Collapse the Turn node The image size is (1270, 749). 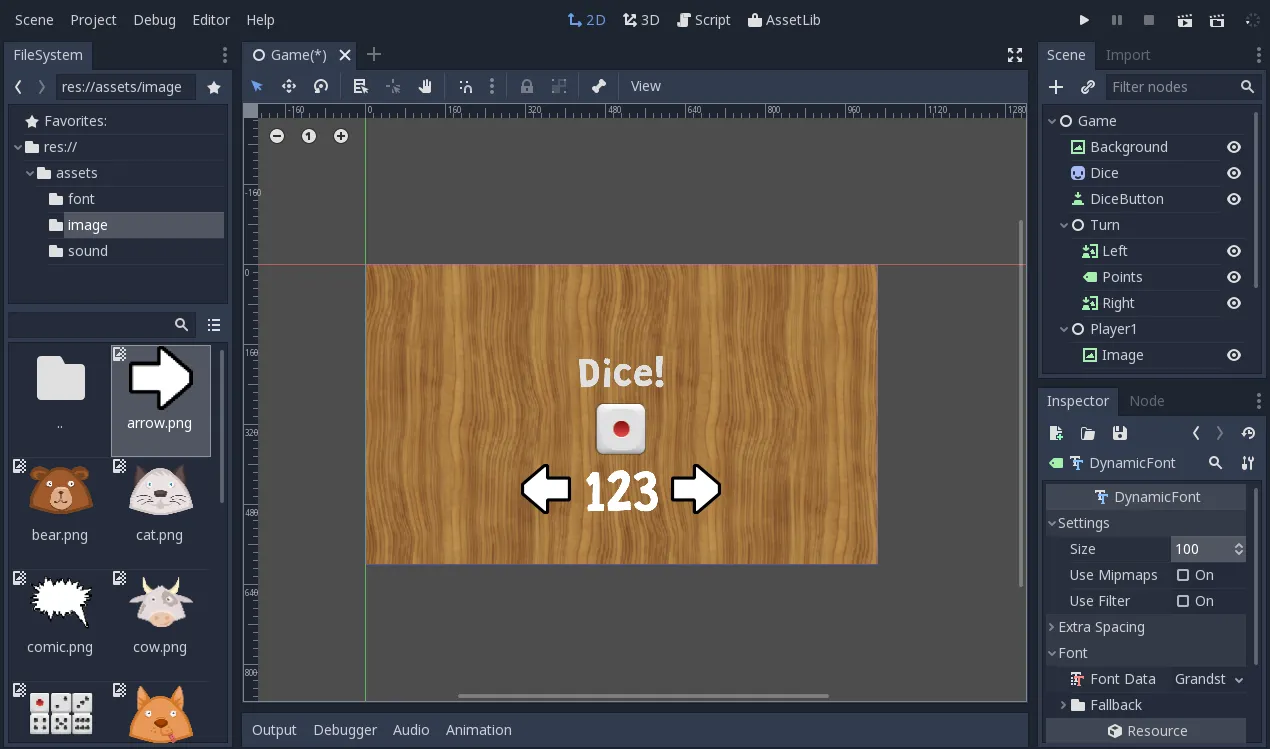click(1064, 225)
